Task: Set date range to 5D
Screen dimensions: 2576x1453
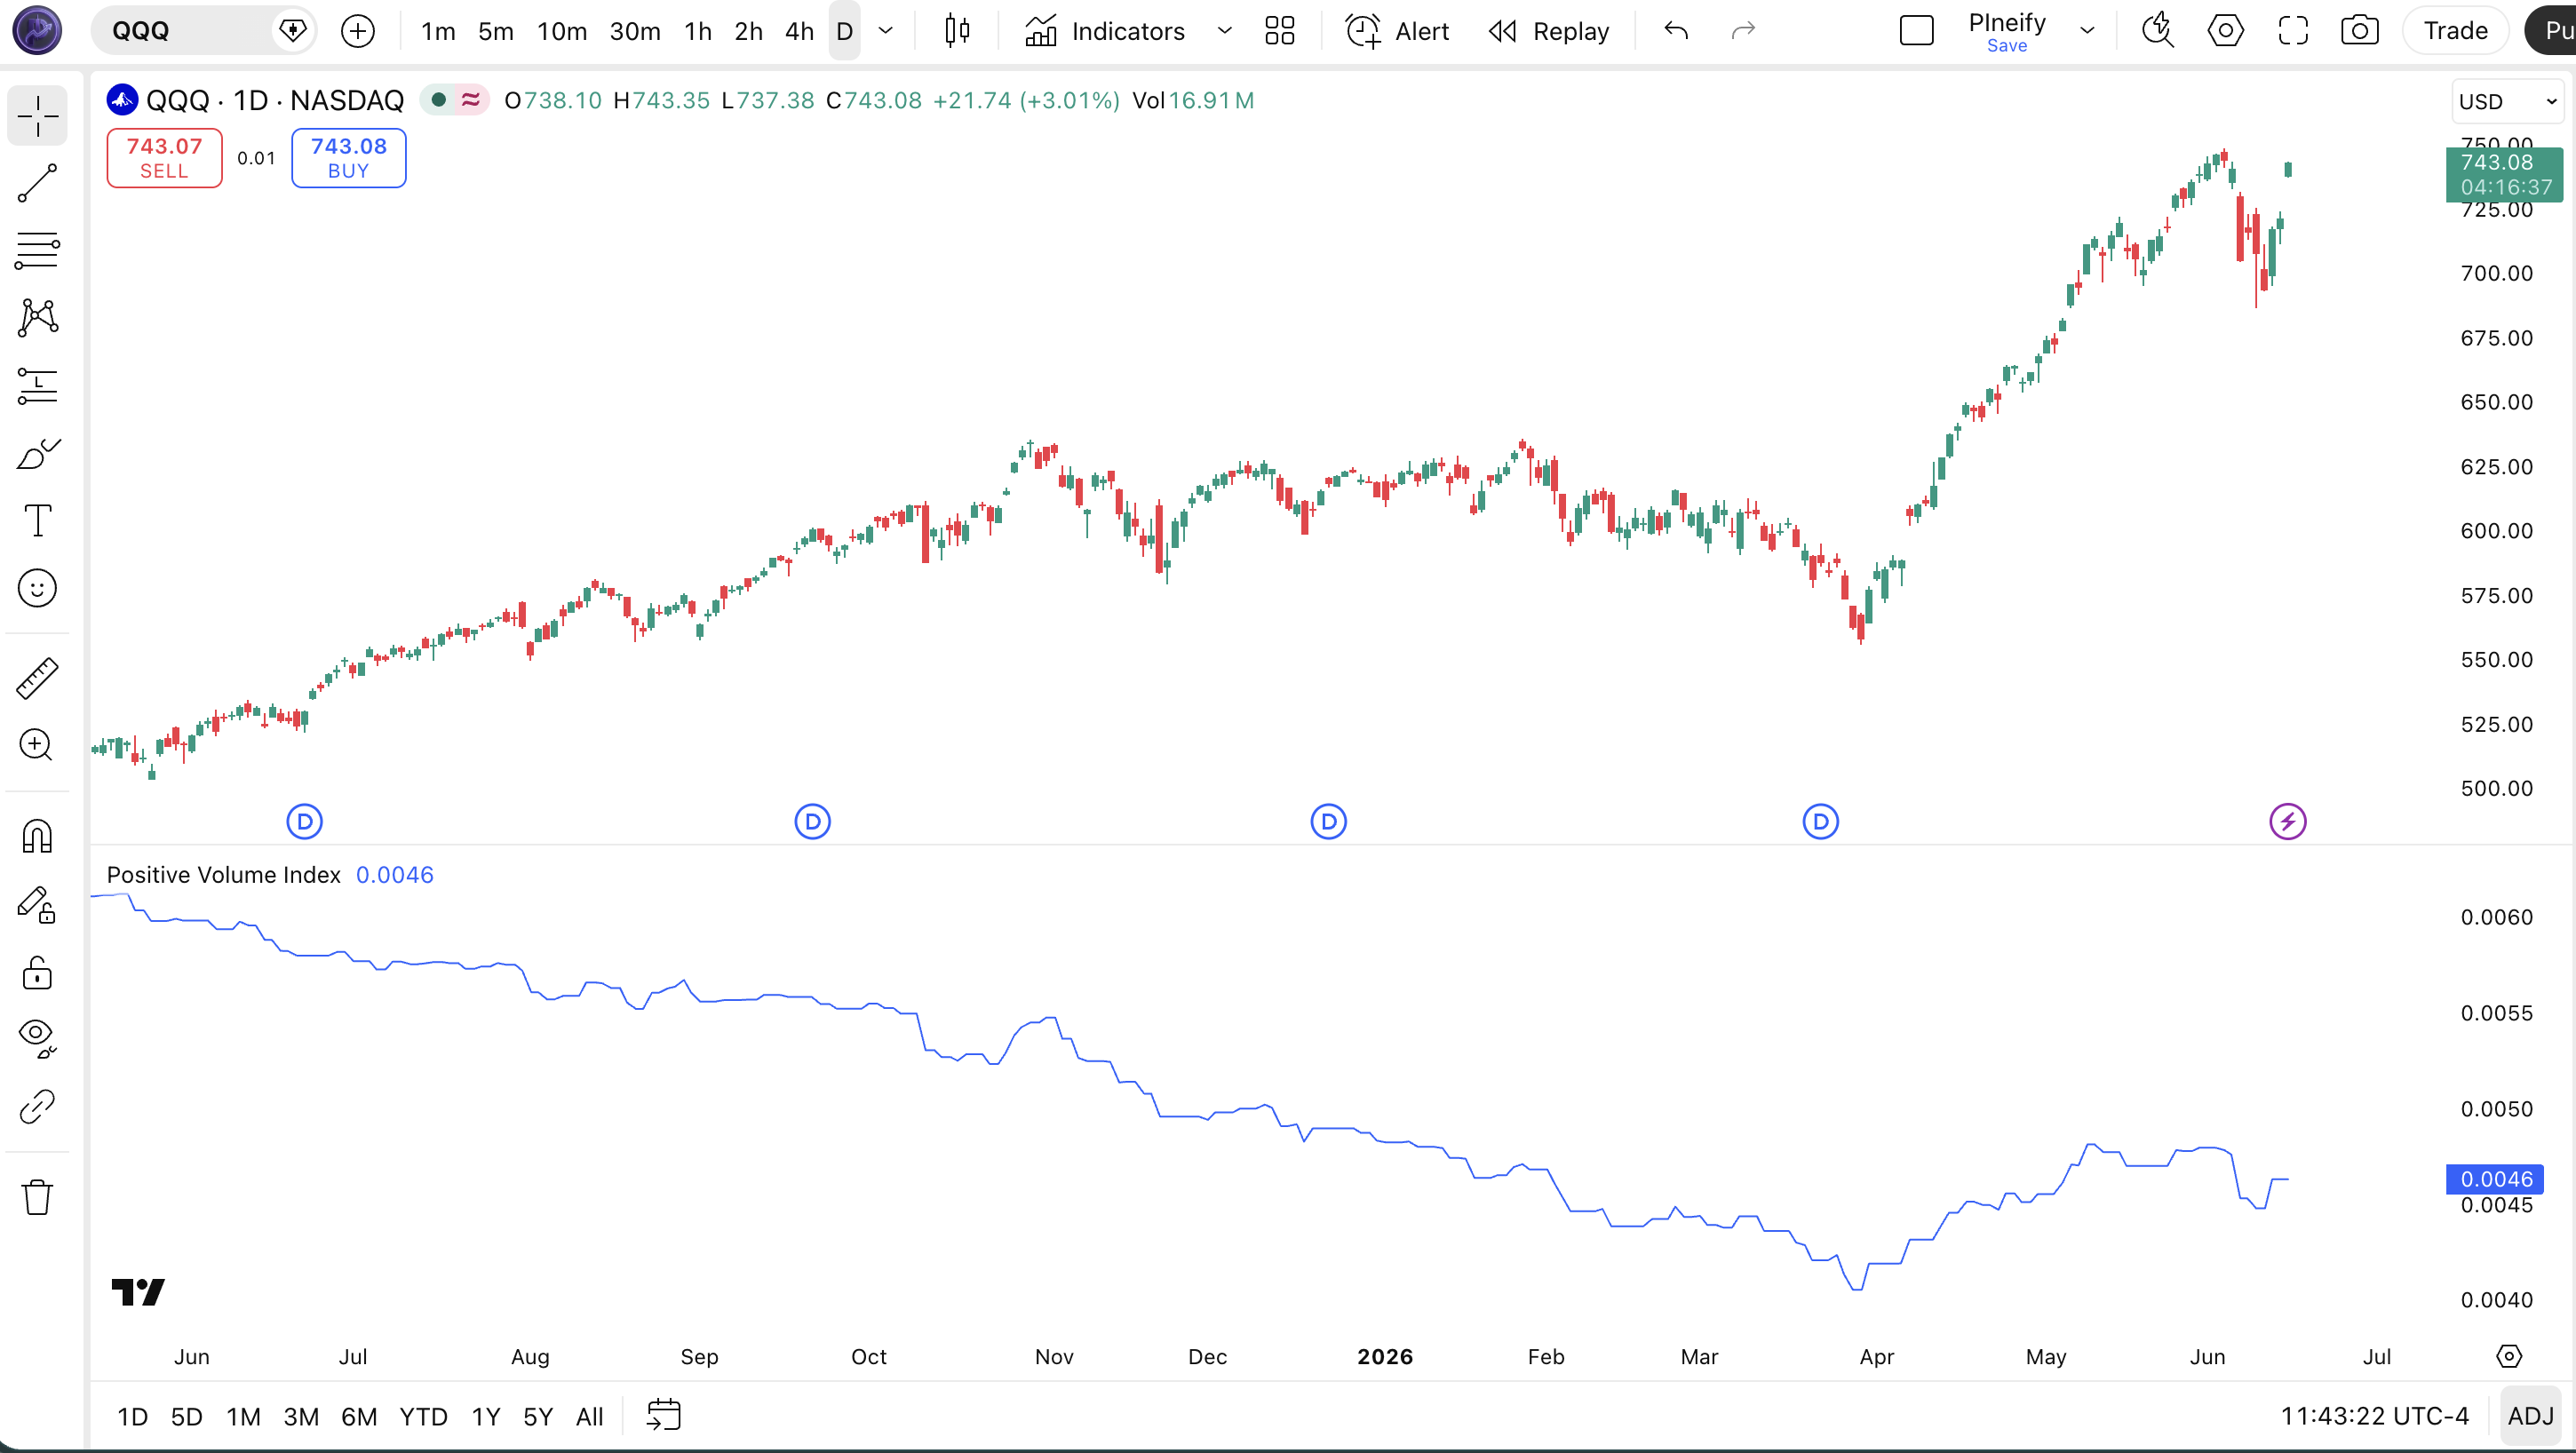Action: click(x=186, y=1416)
